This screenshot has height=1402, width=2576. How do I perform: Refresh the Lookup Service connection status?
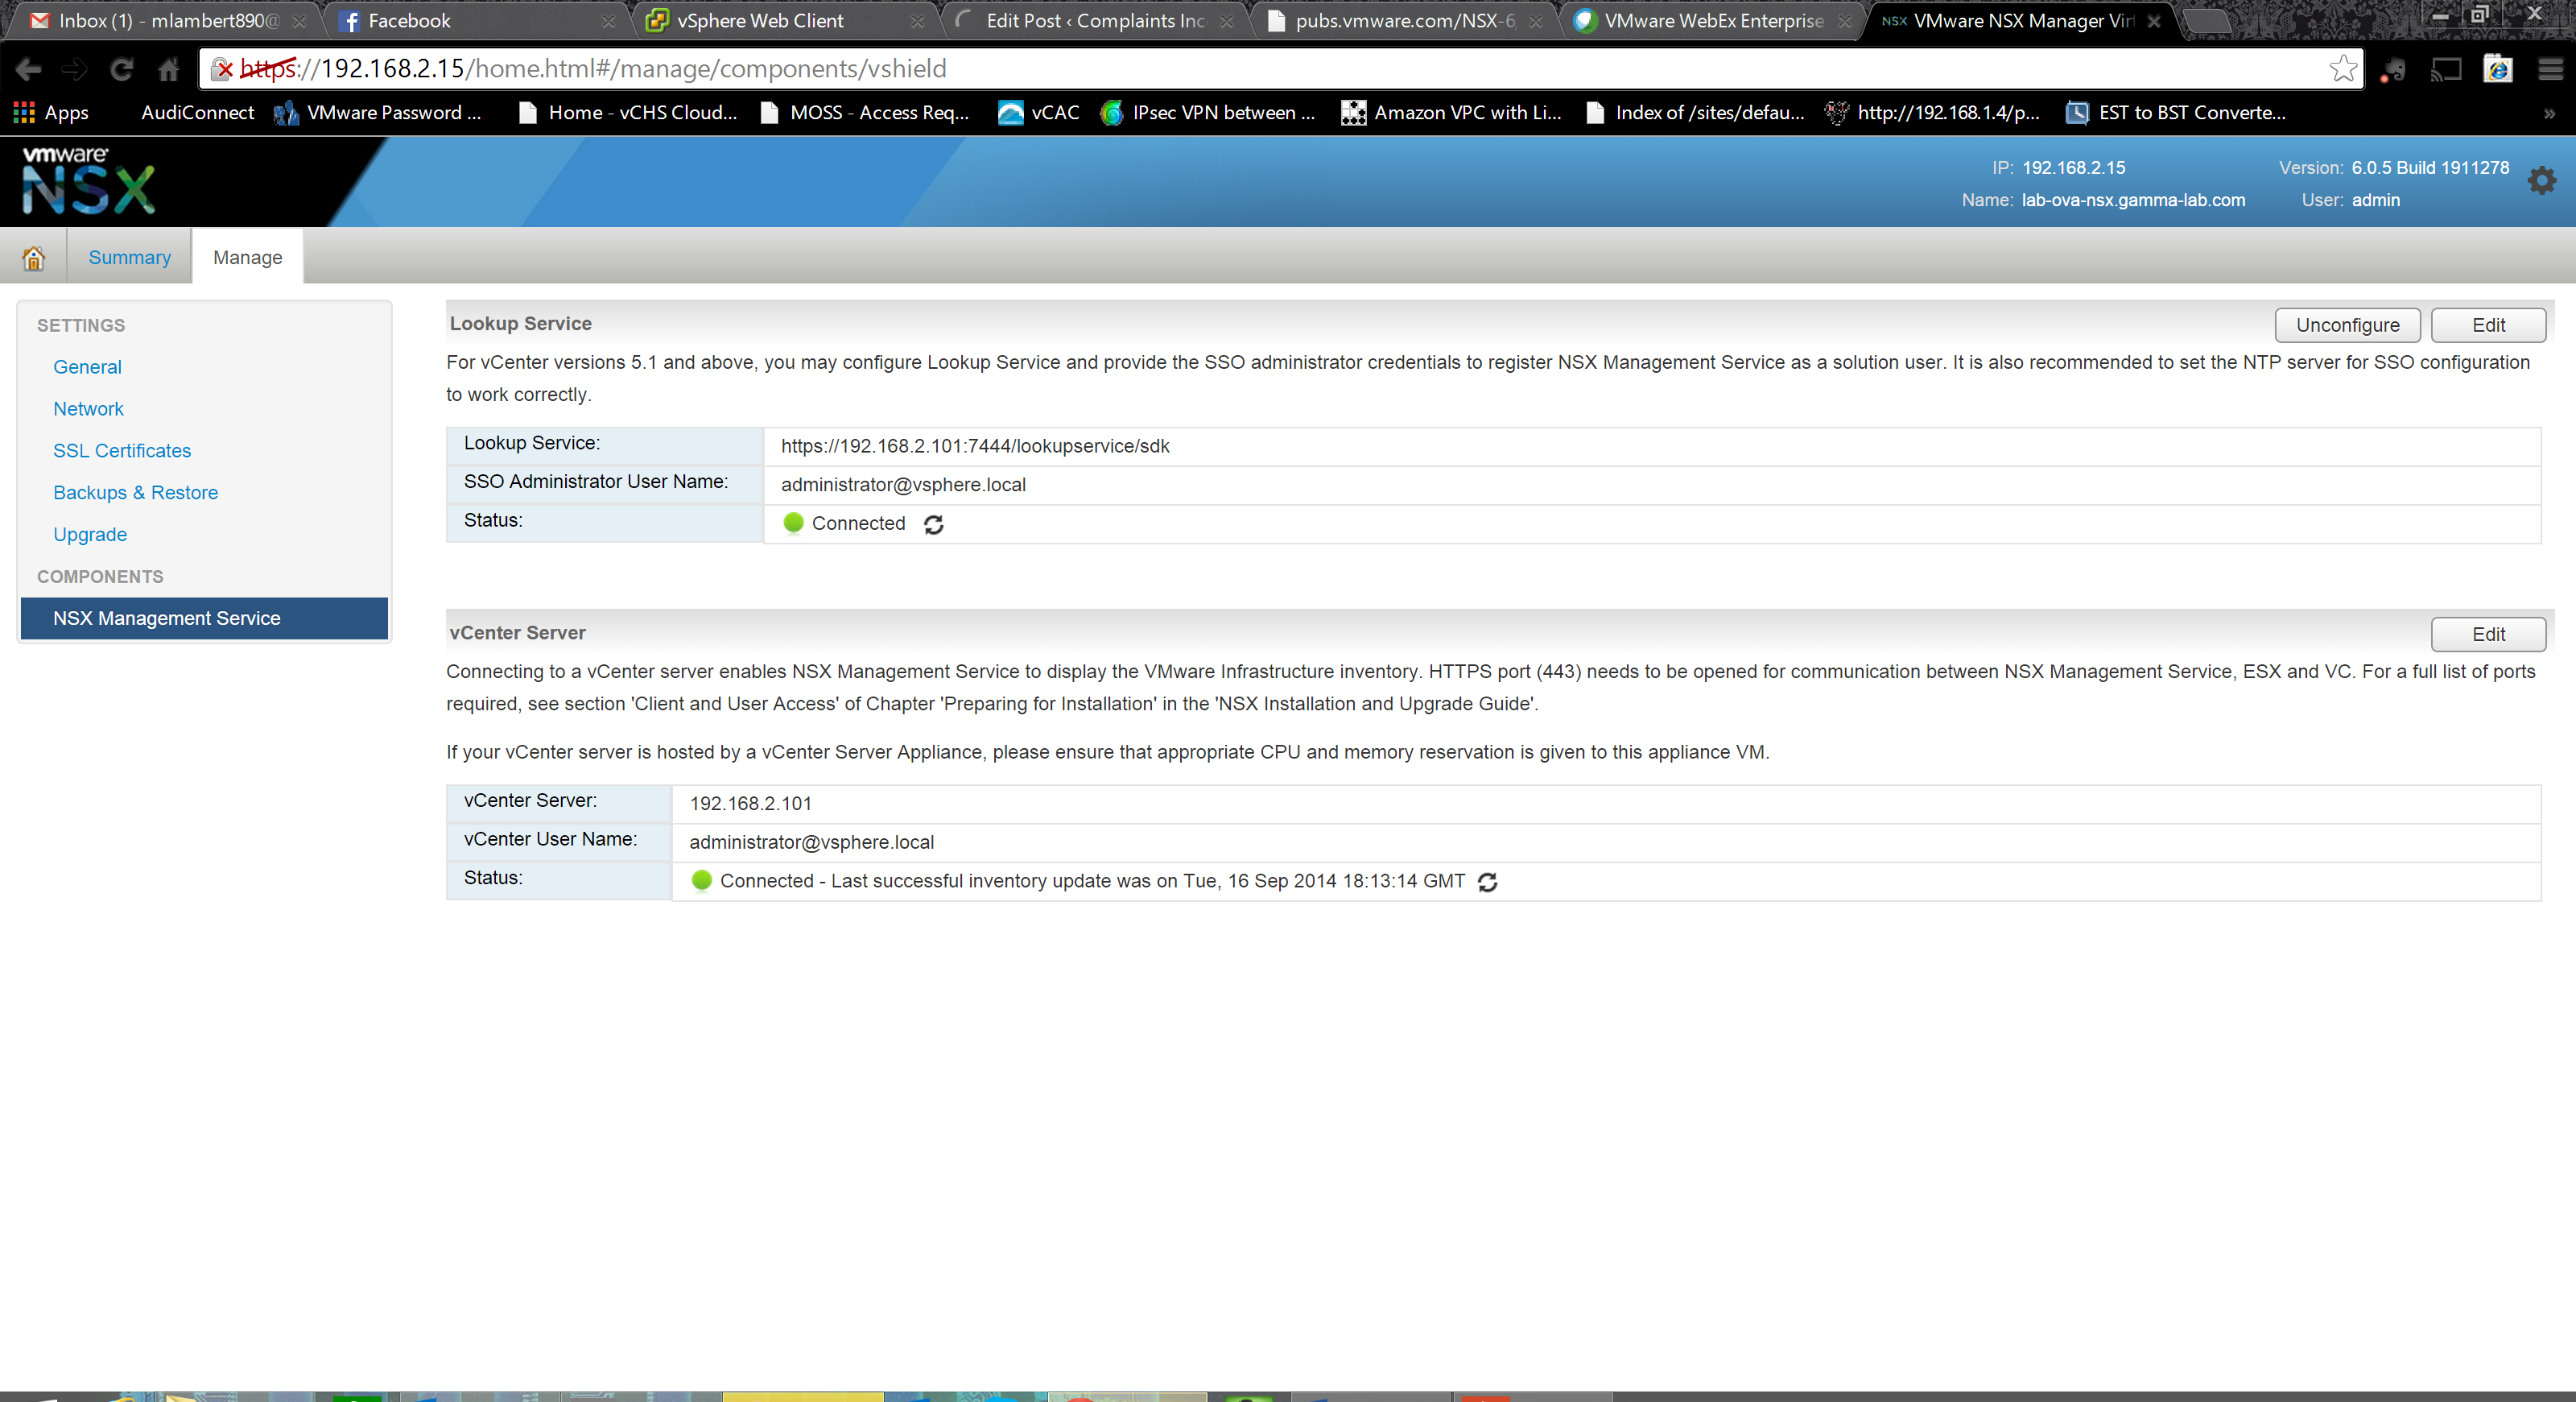coord(933,524)
